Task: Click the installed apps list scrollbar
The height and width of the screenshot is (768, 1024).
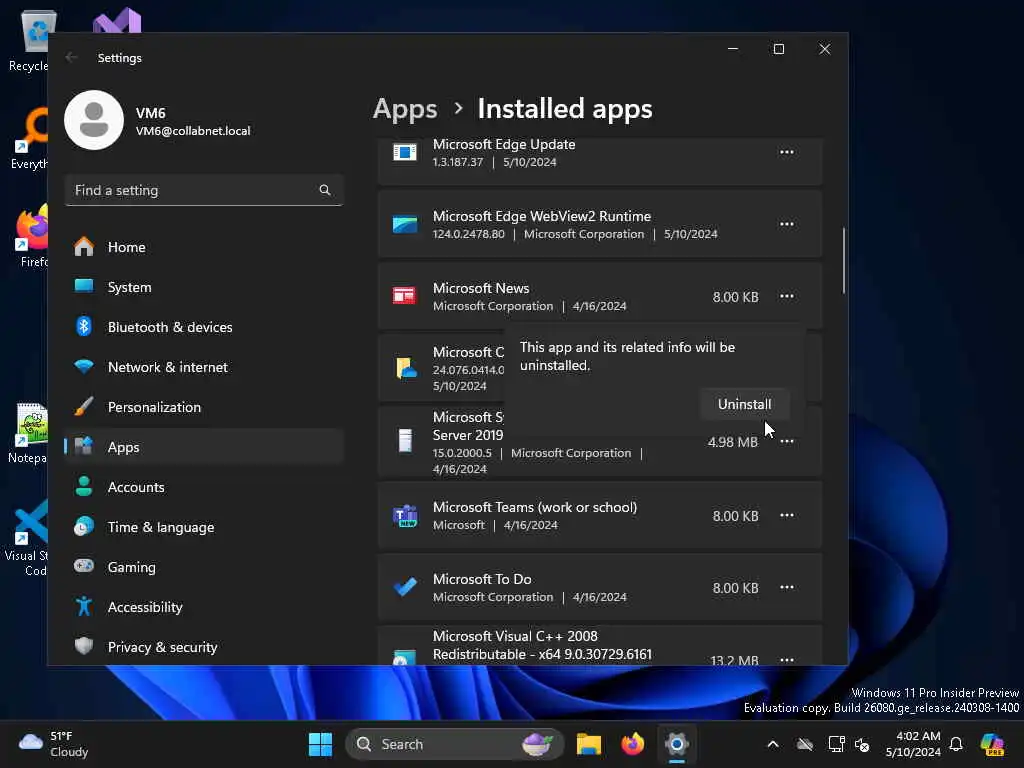Action: pyautogui.click(x=844, y=261)
